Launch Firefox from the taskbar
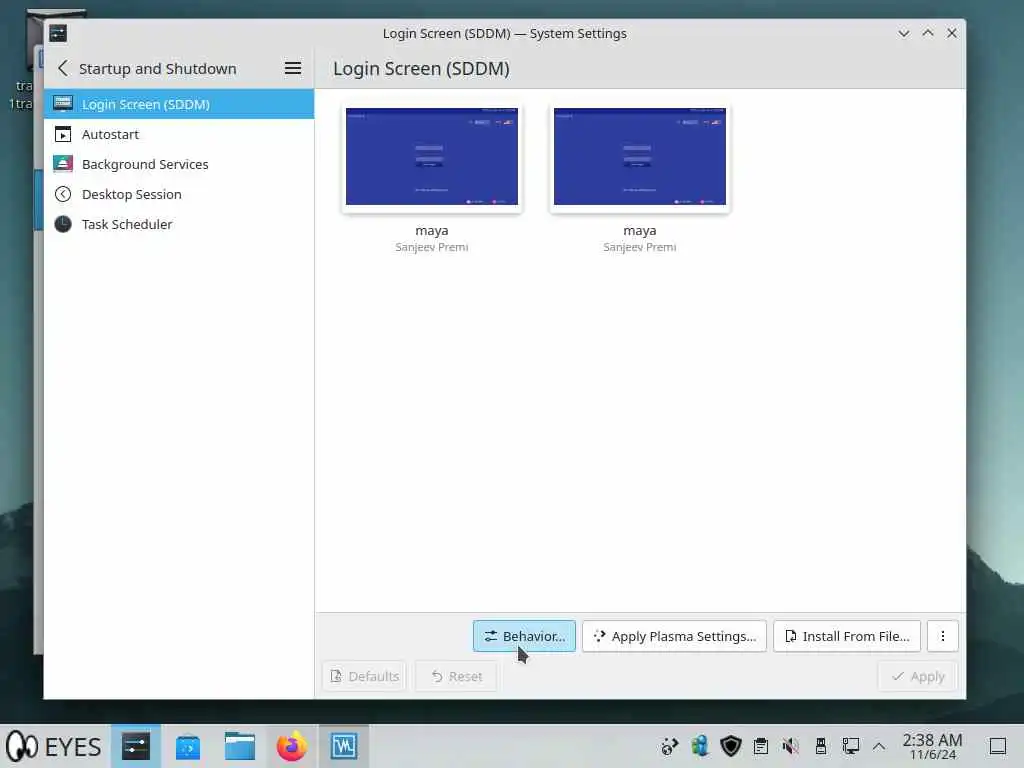The width and height of the screenshot is (1024, 768). coord(291,746)
